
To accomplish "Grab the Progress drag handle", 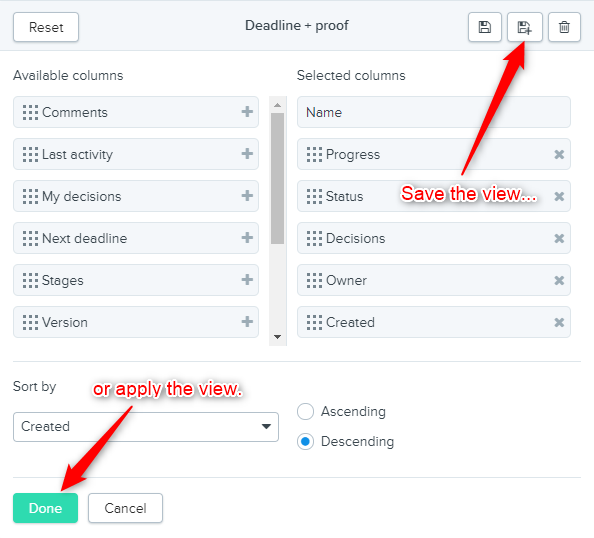I will click(x=314, y=155).
